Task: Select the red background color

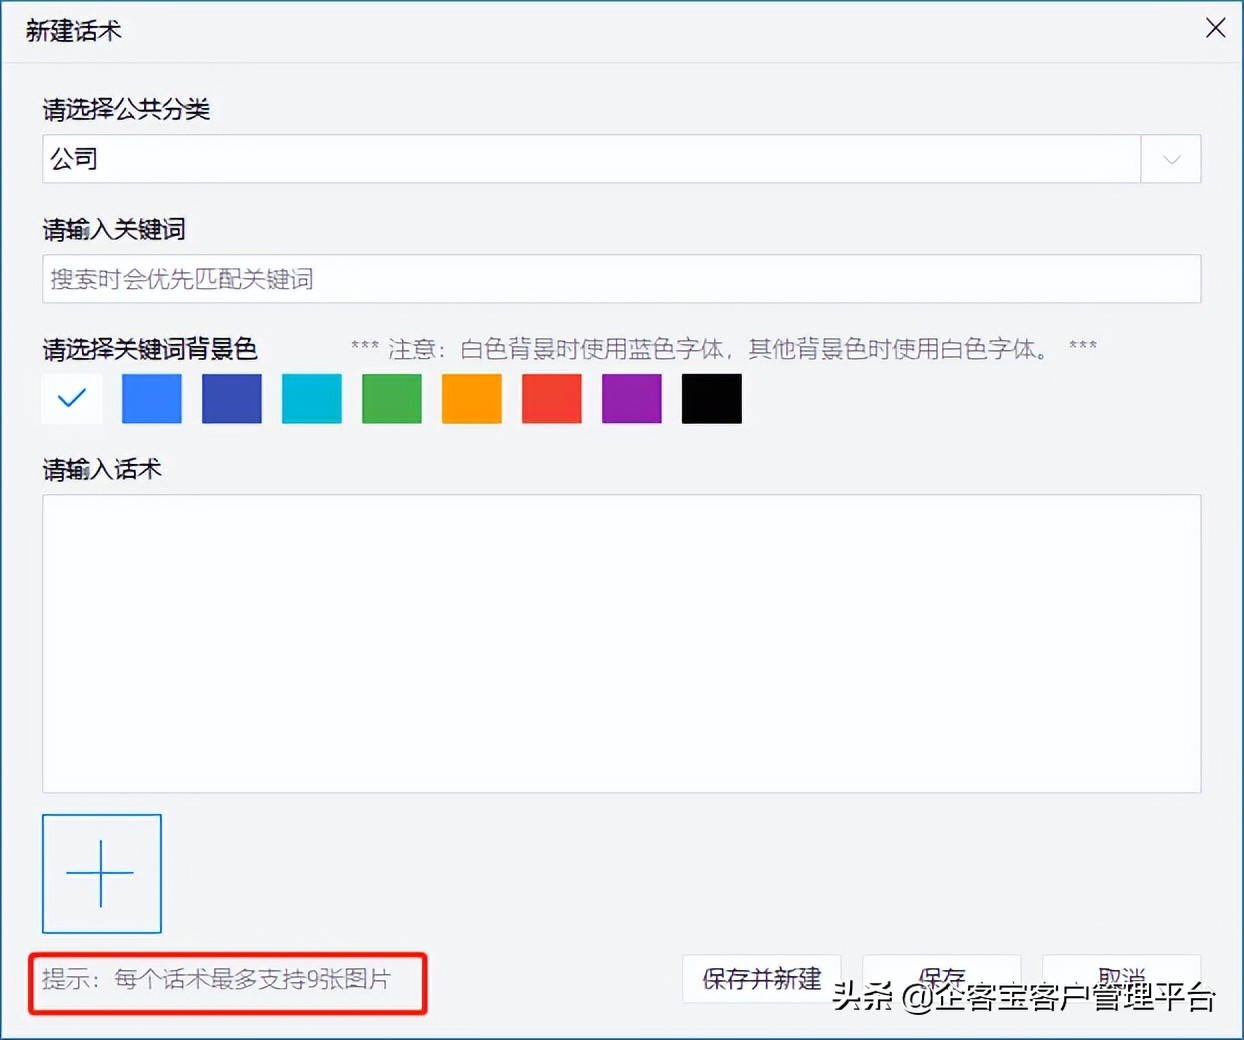Action: pos(551,398)
